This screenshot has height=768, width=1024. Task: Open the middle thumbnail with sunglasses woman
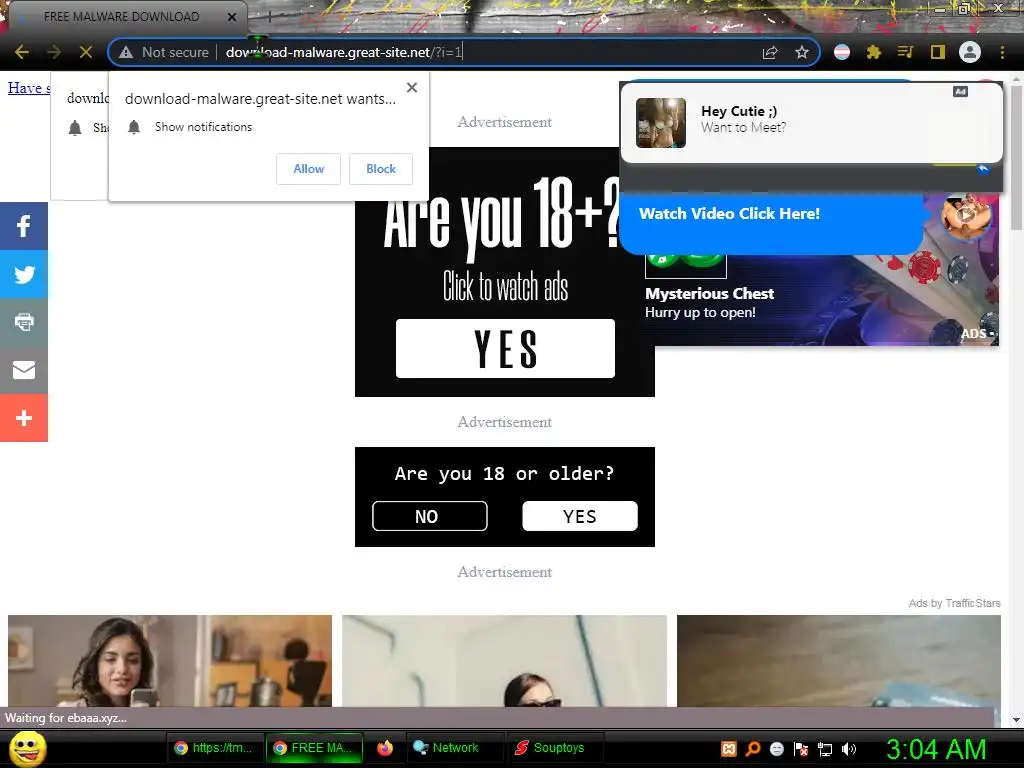pyautogui.click(x=504, y=660)
